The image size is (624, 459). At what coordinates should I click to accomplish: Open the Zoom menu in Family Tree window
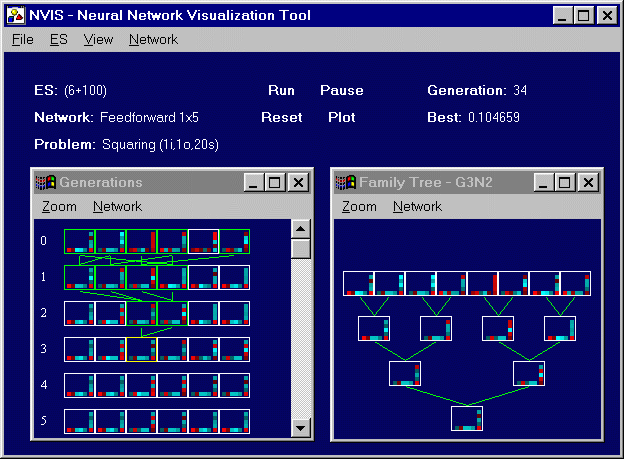[359, 206]
